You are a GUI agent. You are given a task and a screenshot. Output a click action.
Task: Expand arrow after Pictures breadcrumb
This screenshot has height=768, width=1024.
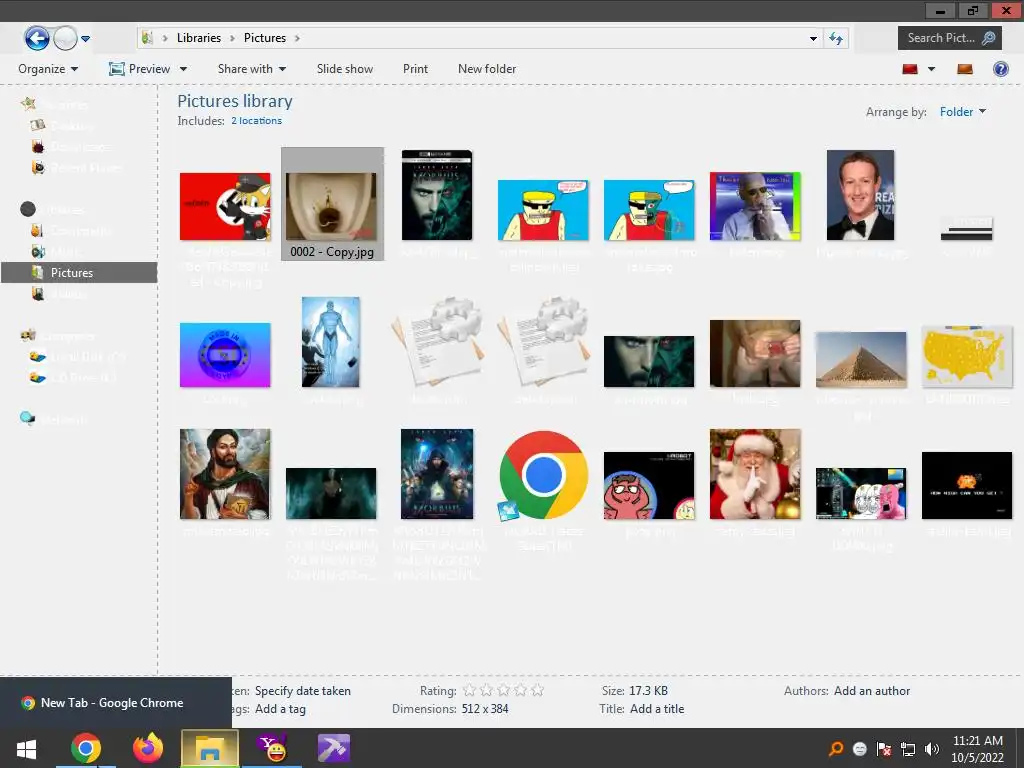click(297, 38)
